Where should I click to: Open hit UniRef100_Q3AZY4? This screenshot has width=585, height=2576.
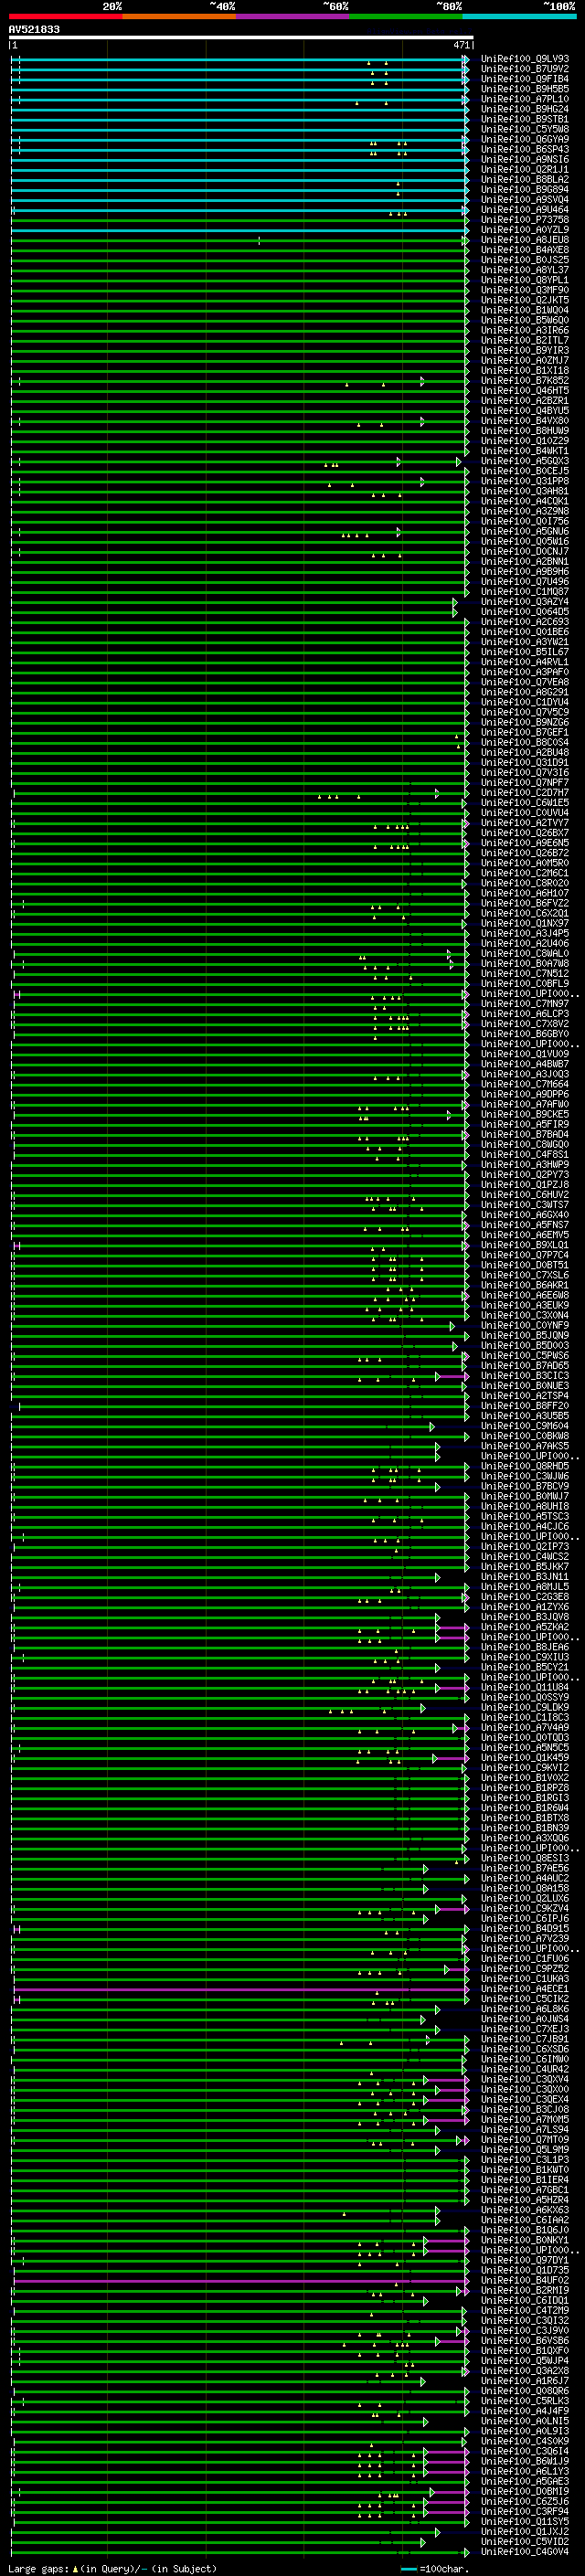pos(525,601)
